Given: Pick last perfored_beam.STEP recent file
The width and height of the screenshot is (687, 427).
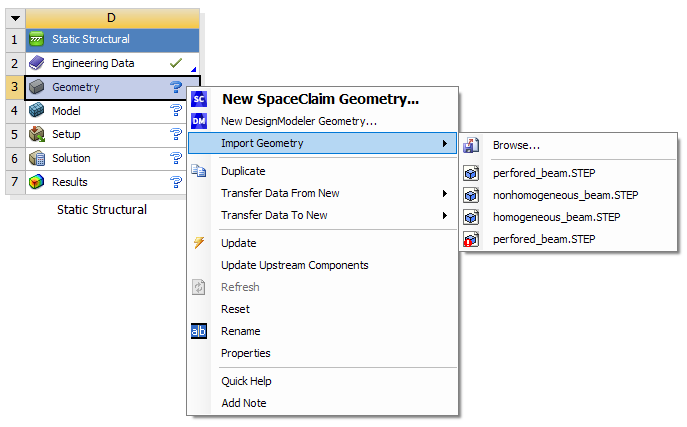Looking at the screenshot, I should [568, 239].
